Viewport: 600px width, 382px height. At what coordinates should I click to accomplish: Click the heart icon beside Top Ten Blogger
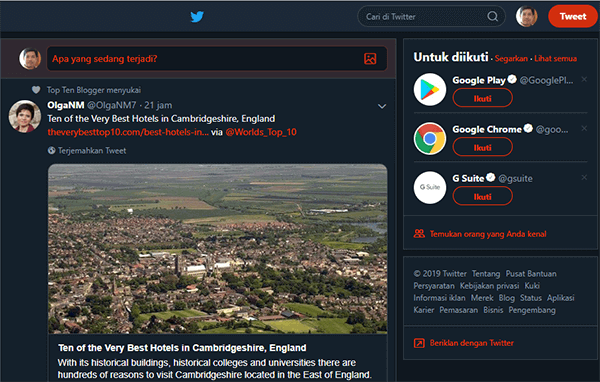click(x=36, y=90)
